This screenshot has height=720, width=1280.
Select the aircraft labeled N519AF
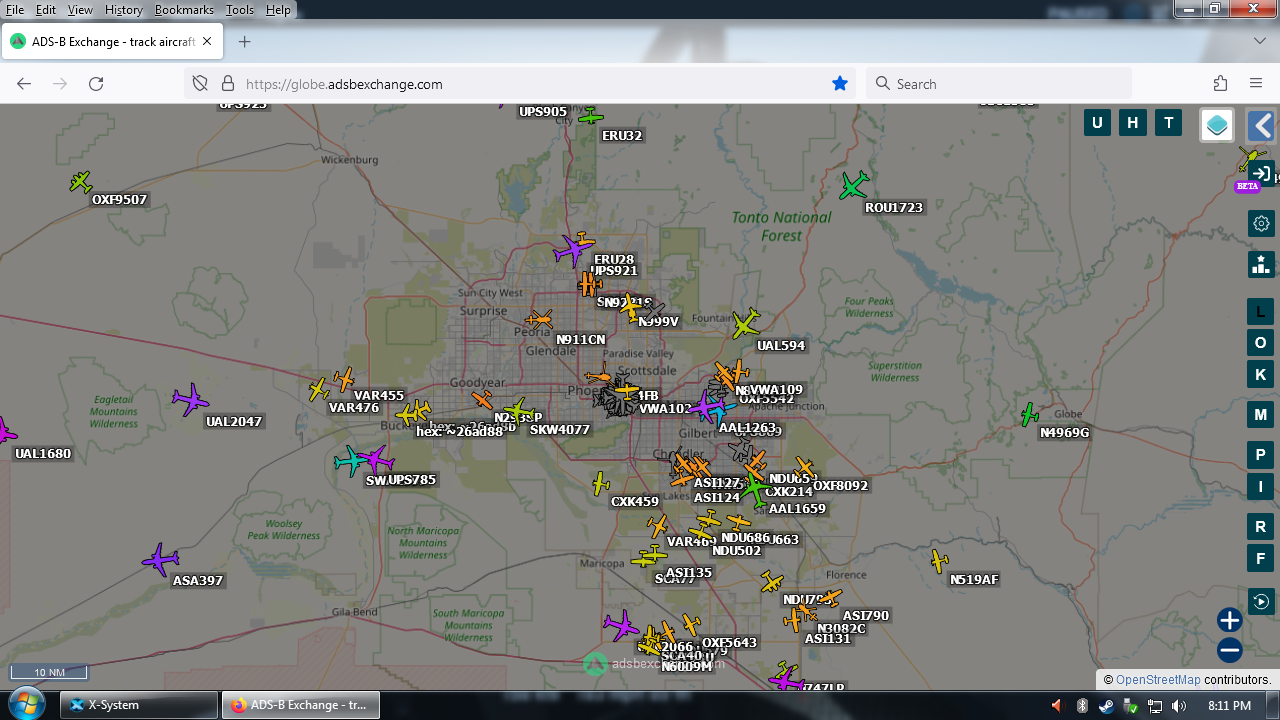pyautogui.click(x=939, y=561)
